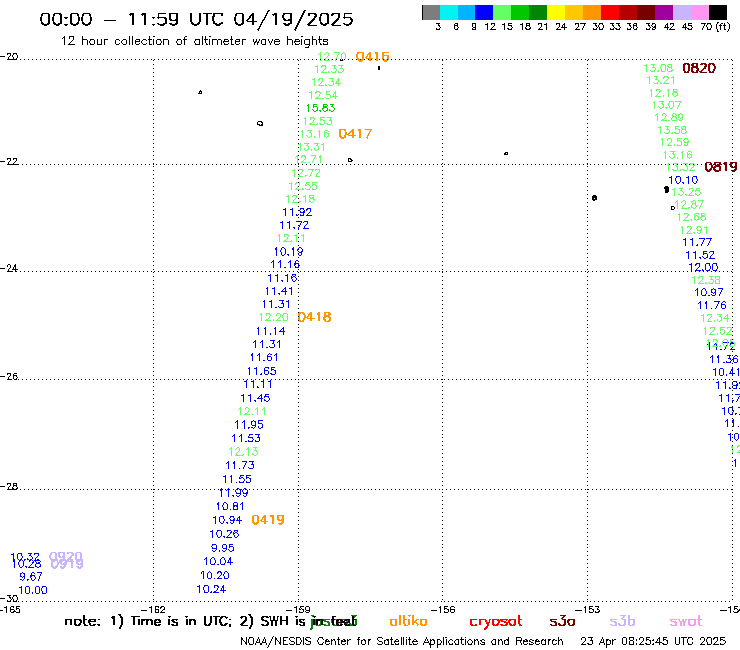Select the 11.95 wave height value
Image resolution: width=740 pixels, height=650 pixels.
(249, 425)
